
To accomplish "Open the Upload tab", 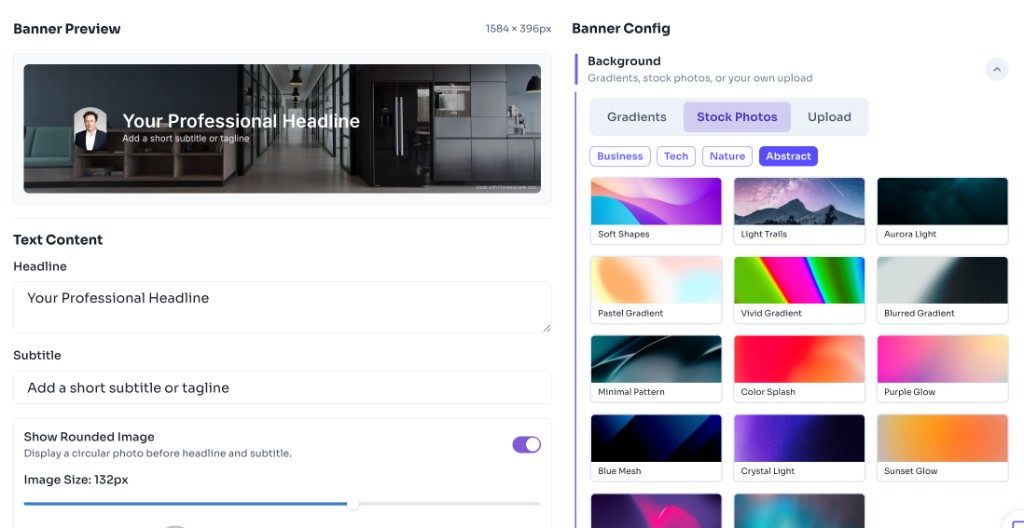I will point(829,117).
